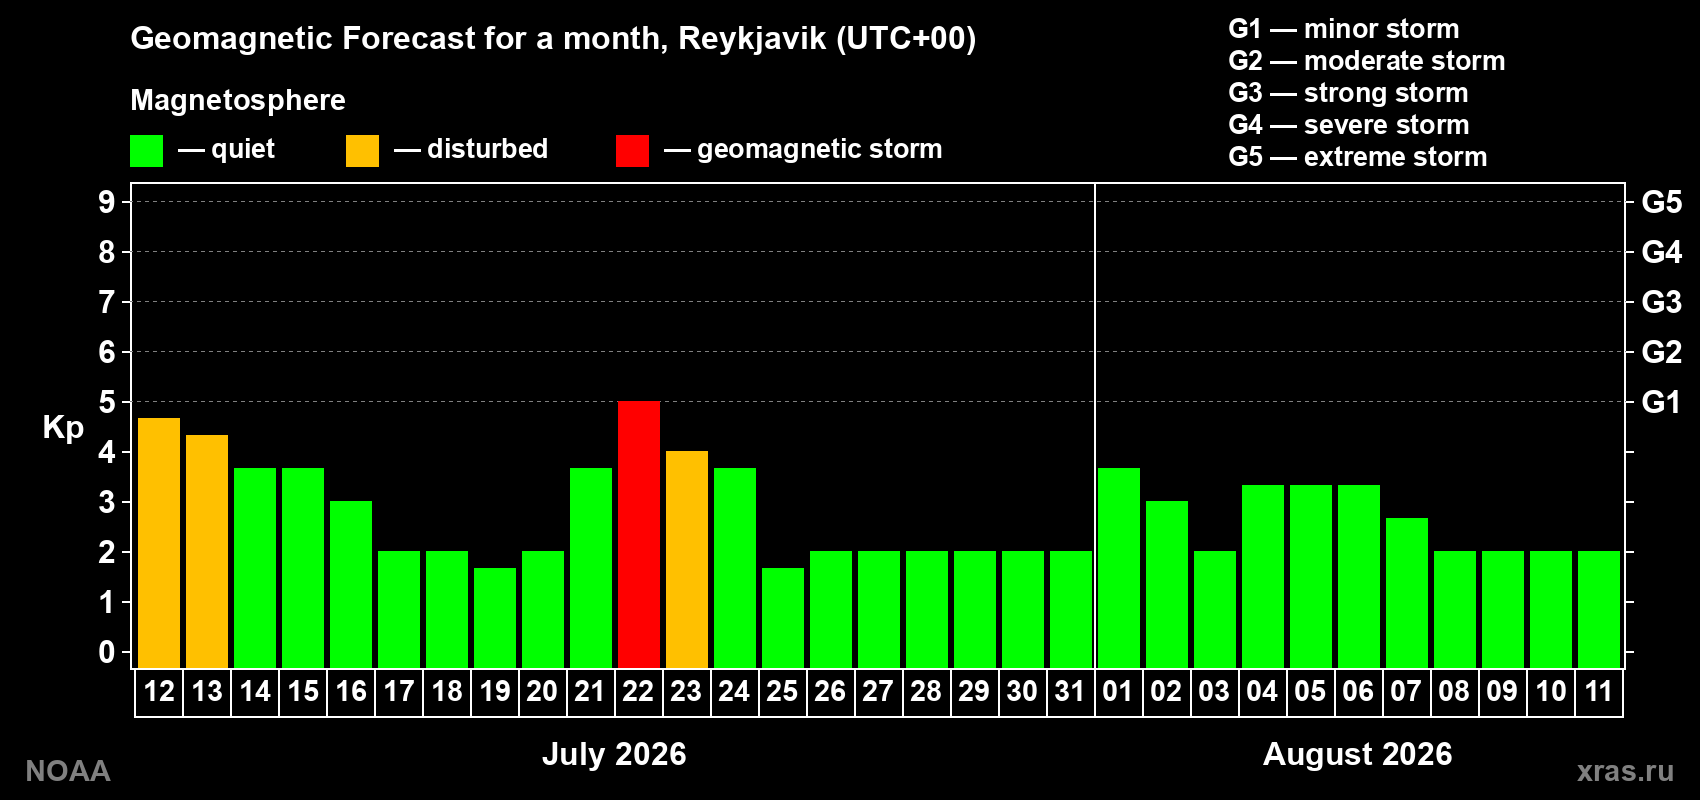Viewport: 1700px width, 800px height.
Task: Click date label 06 on the axis
Action: click(x=1358, y=691)
